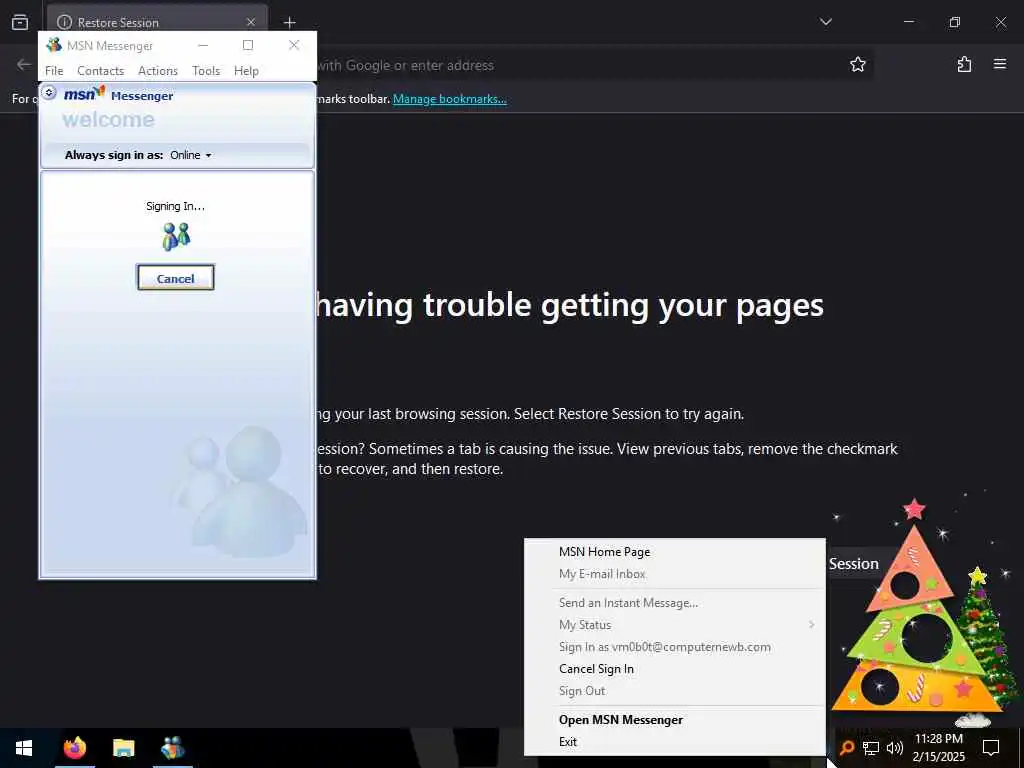Close the MSN Messenger window
Image resolution: width=1024 pixels, height=768 pixels.
[x=294, y=45]
